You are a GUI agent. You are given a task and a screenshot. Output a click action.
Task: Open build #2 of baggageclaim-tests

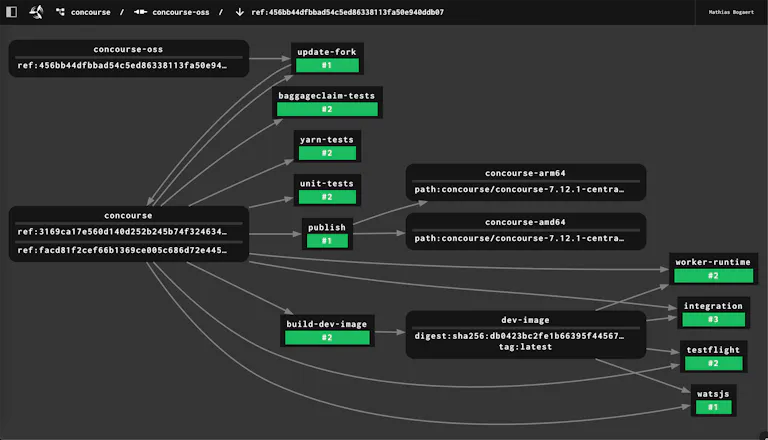[x=327, y=109]
